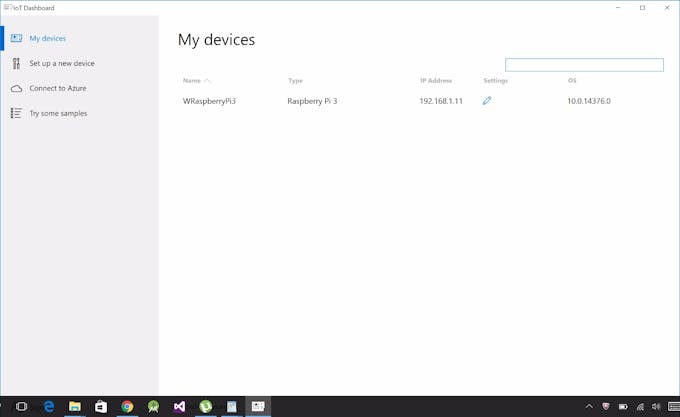This screenshot has width=680, height=417.
Task: Close the IoT Dashboard window
Action: tap(667, 8)
